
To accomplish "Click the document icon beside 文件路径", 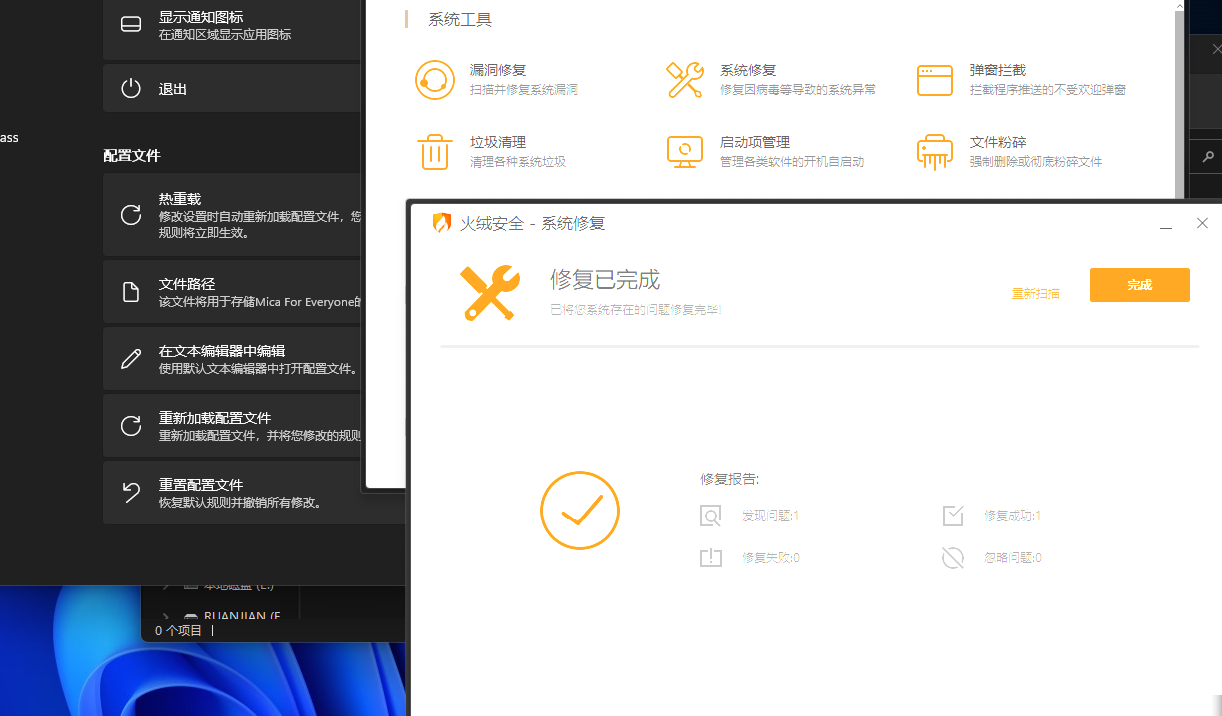I will (x=131, y=292).
